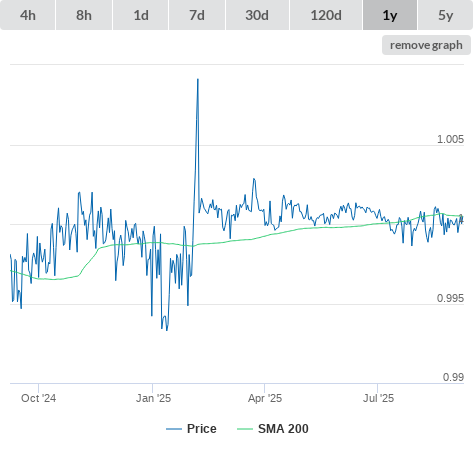Click the top of the tallest price spike

coord(198,80)
